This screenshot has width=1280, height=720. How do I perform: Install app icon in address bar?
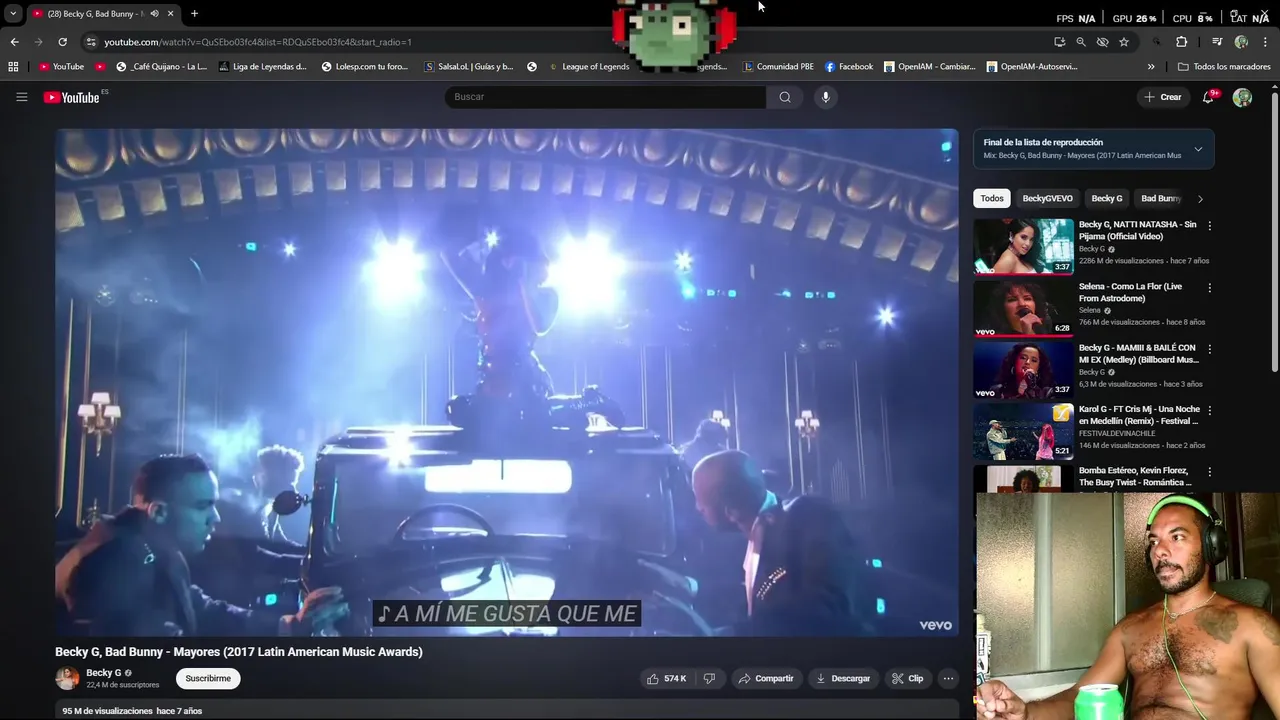(x=1059, y=42)
